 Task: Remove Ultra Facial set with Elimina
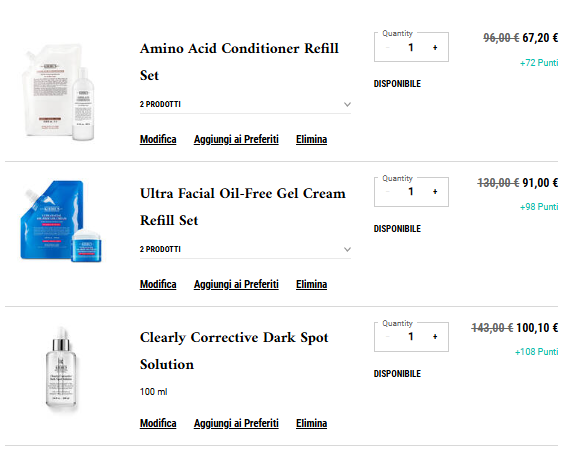pyautogui.click(x=311, y=284)
